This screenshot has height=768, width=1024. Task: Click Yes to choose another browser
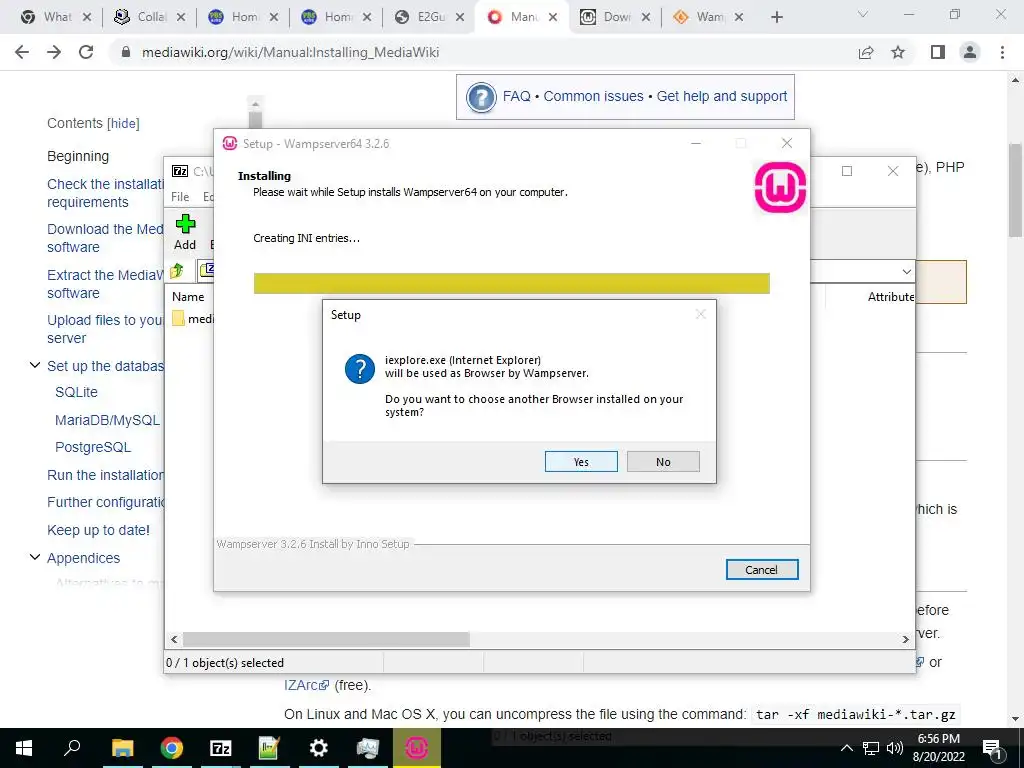click(581, 462)
